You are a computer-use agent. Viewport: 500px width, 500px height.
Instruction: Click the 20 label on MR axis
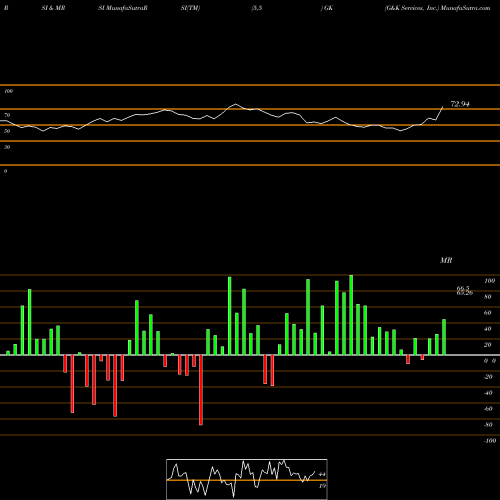488,345
